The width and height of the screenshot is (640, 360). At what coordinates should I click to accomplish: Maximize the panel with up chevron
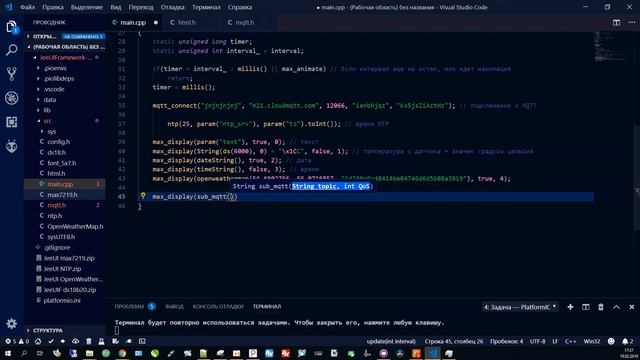tap(616, 307)
